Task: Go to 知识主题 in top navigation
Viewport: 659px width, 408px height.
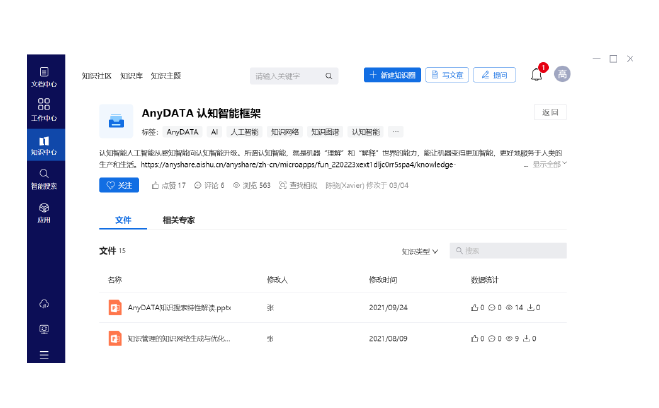Action: 166,76
